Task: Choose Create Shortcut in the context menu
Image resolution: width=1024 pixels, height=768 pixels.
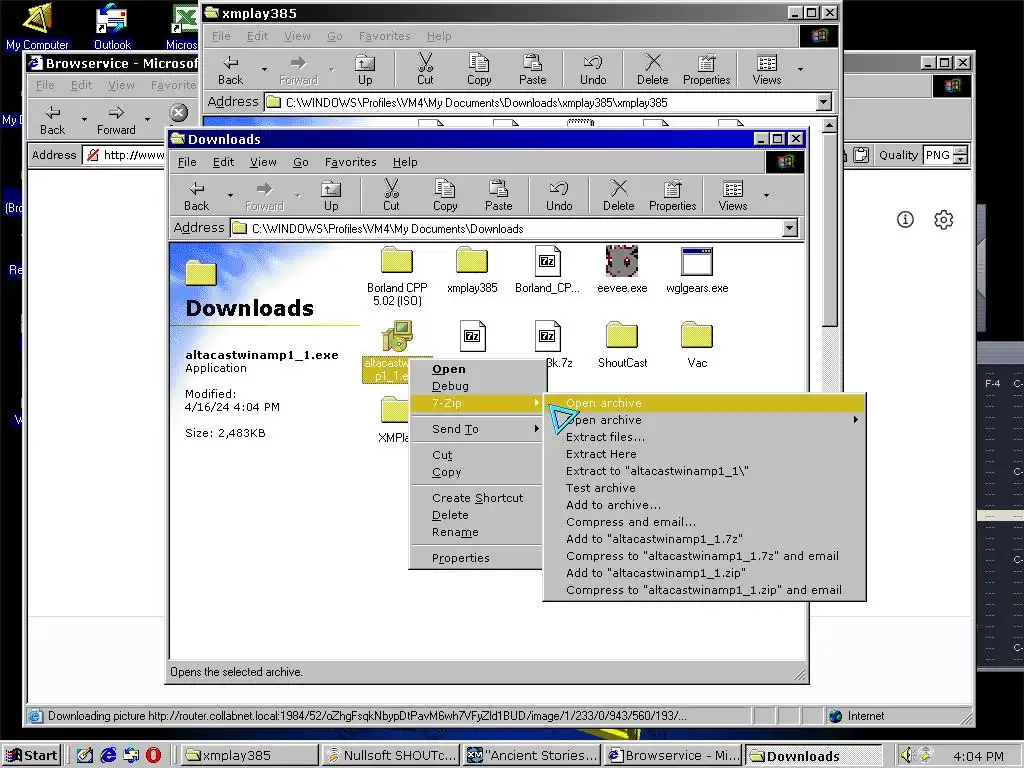Action: (x=476, y=498)
